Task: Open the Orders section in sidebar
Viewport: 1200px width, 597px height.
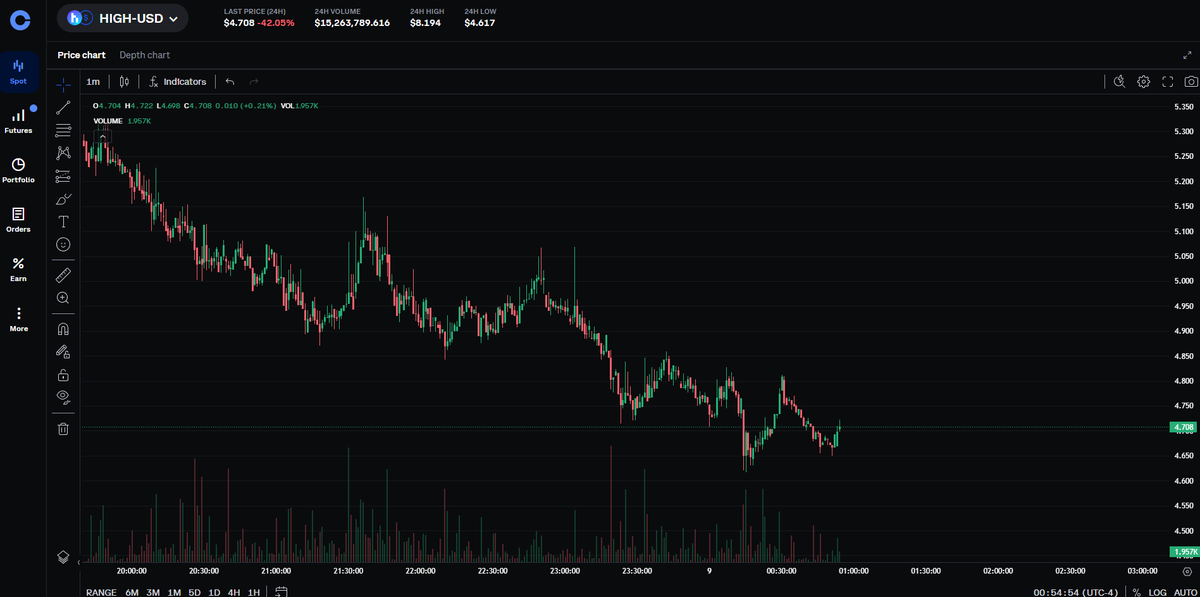Action: click(x=19, y=219)
